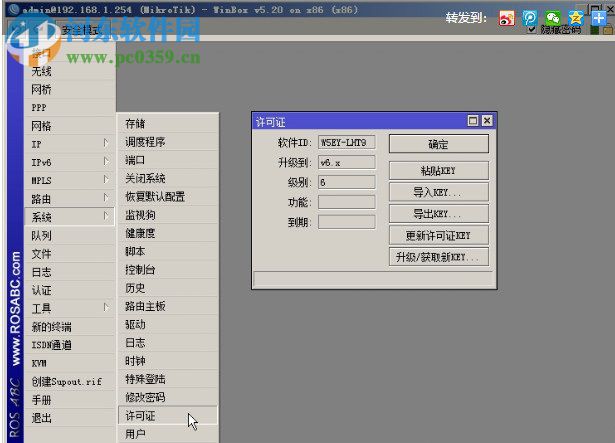Screen dimensions: 615x443
Task: Click the 导入KEY... button
Action: pyautogui.click(x=439, y=192)
